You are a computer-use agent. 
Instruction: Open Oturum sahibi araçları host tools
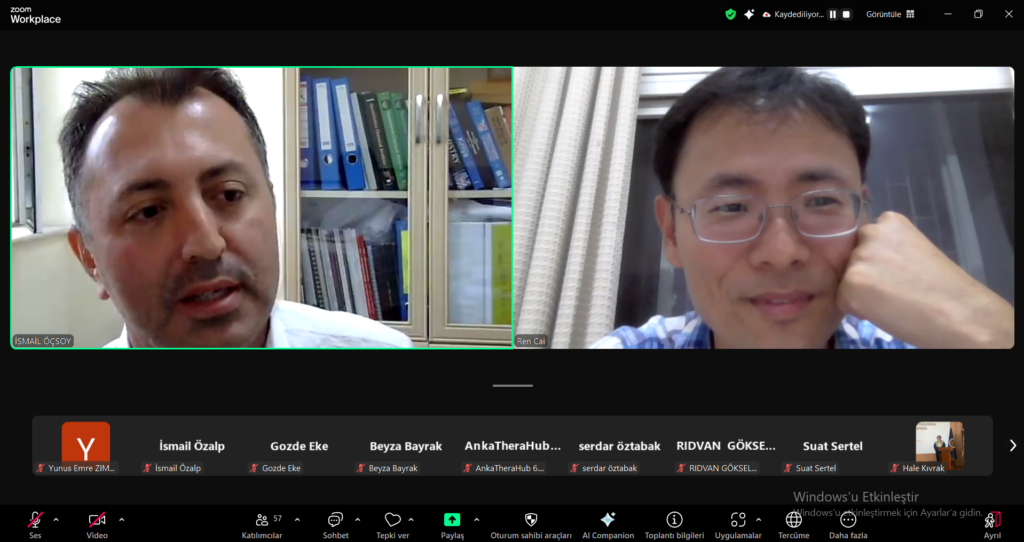[531, 525]
